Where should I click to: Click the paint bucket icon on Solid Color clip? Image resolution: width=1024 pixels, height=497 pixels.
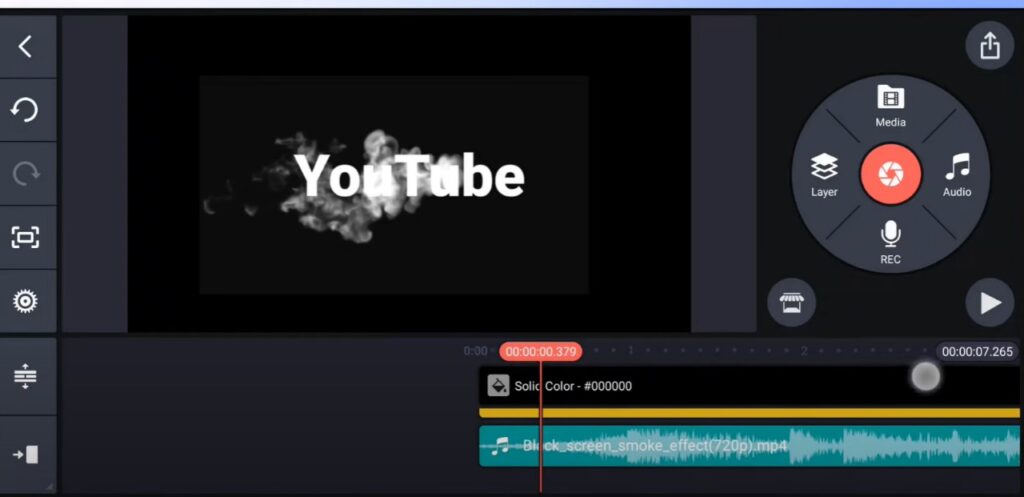click(x=498, y=386)
